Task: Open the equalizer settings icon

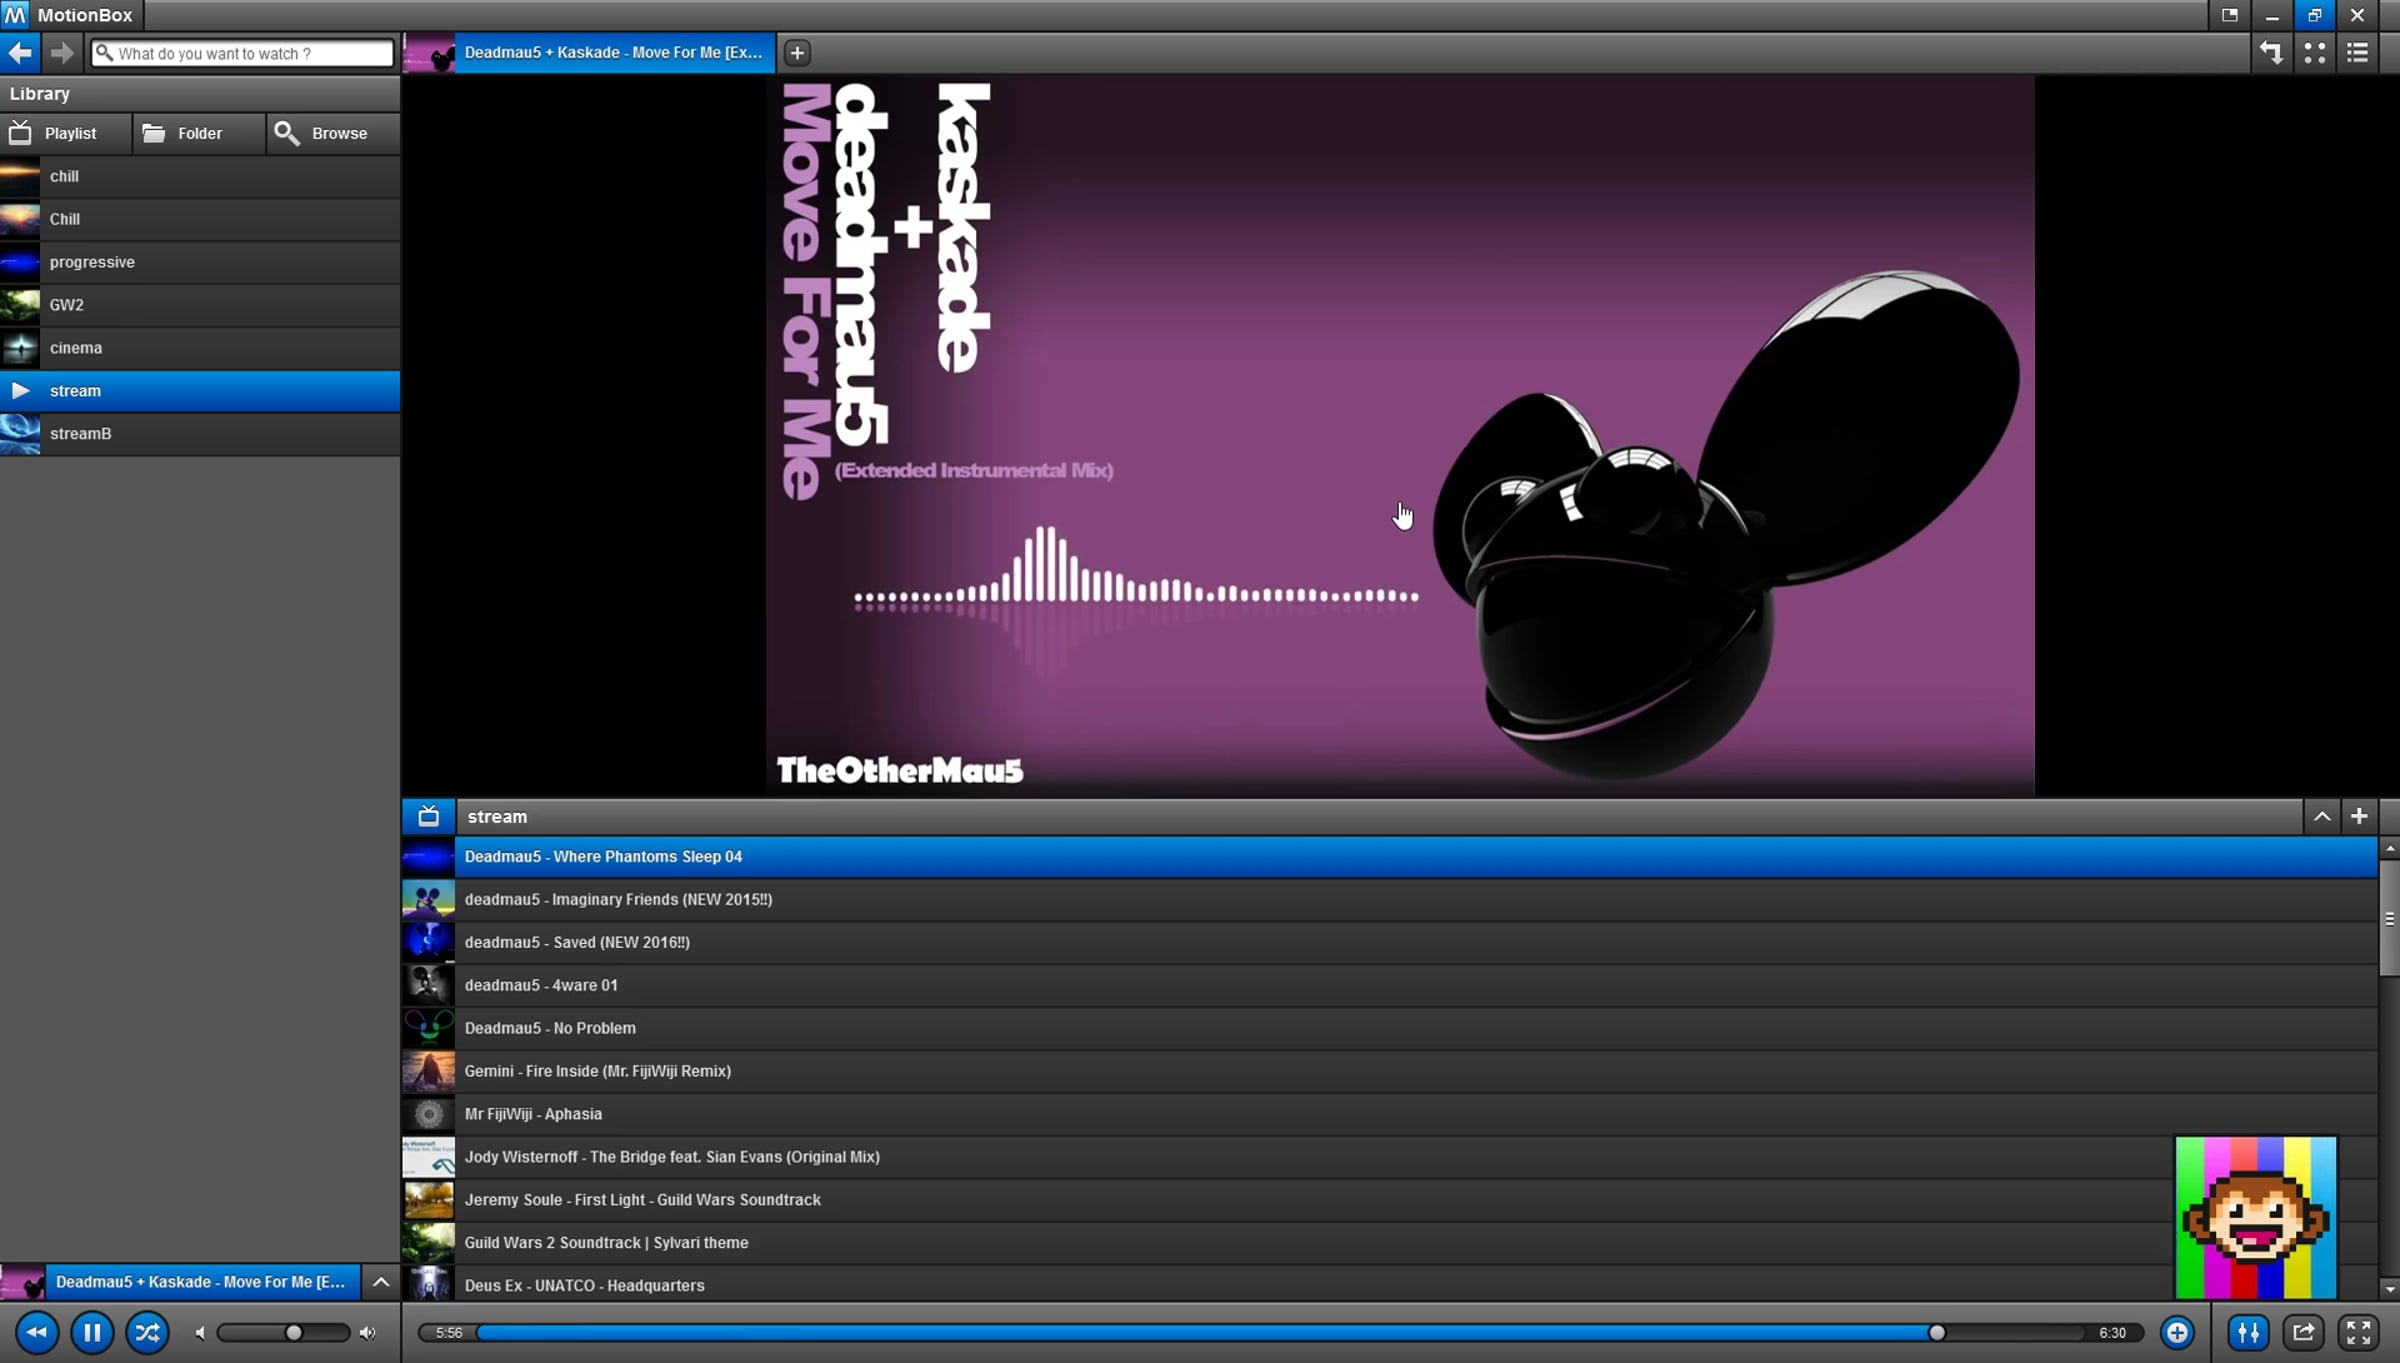Action: point(2248,1332)
